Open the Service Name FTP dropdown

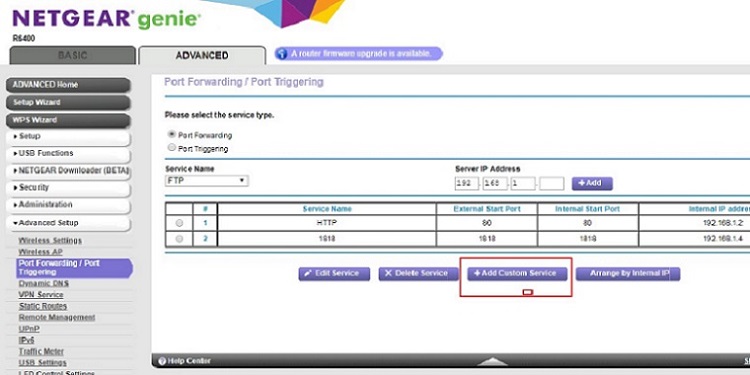(x=207, y=181)
